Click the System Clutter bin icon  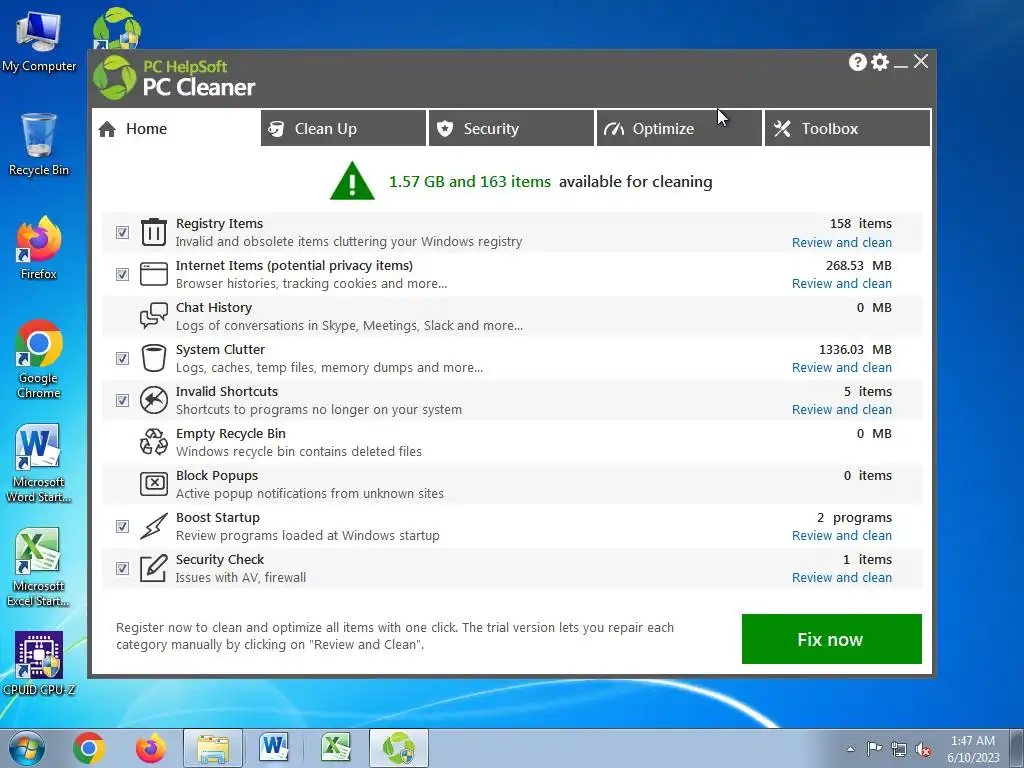coord(153,358)
